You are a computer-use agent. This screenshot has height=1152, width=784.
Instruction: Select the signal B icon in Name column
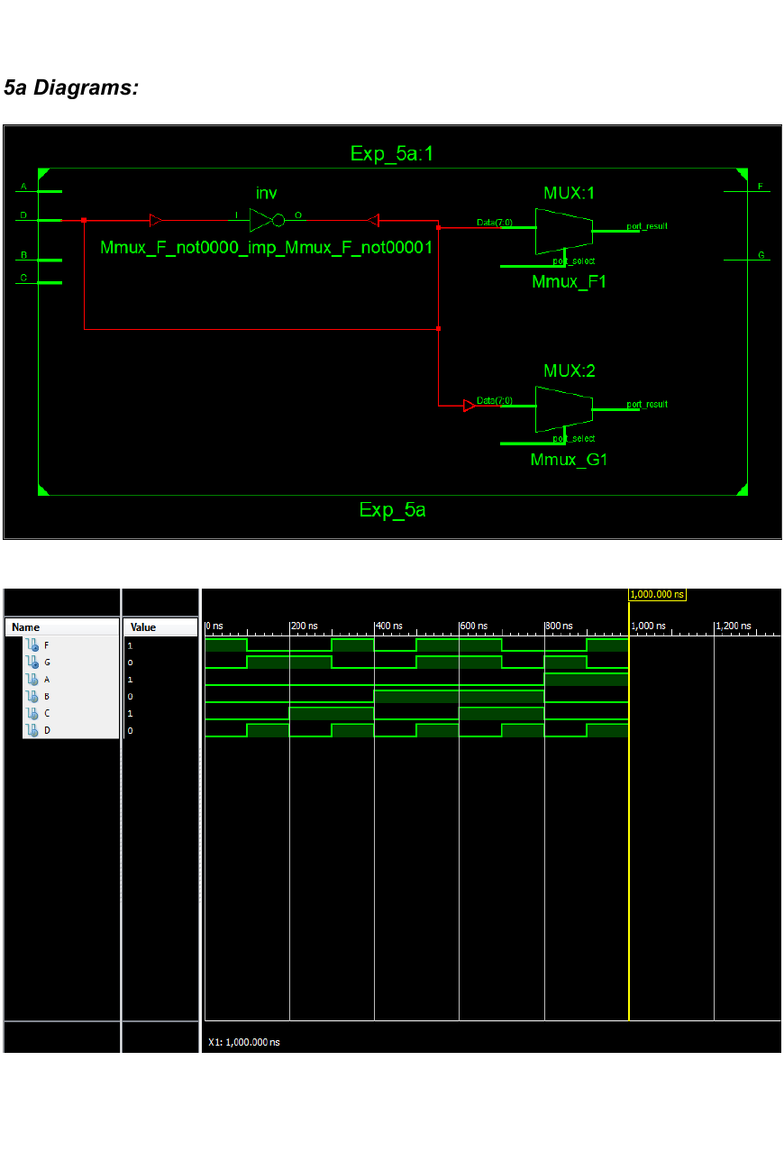click(x=32, y=696)
